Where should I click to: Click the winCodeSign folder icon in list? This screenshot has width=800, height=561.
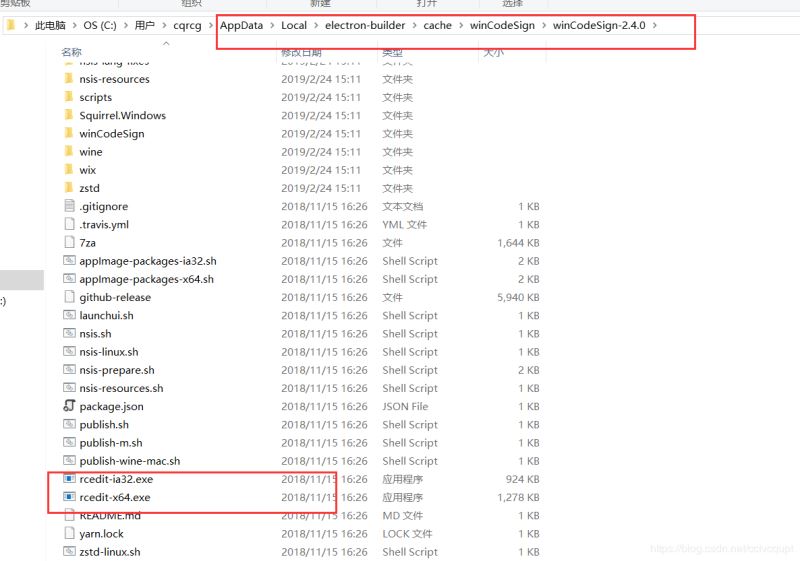pyautogui.click(x=69, y=133)
